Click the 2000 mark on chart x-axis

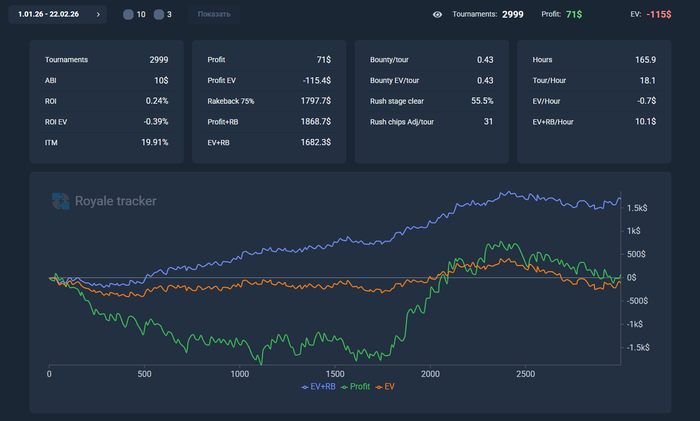pyautogui.click(x=431, y=374)
